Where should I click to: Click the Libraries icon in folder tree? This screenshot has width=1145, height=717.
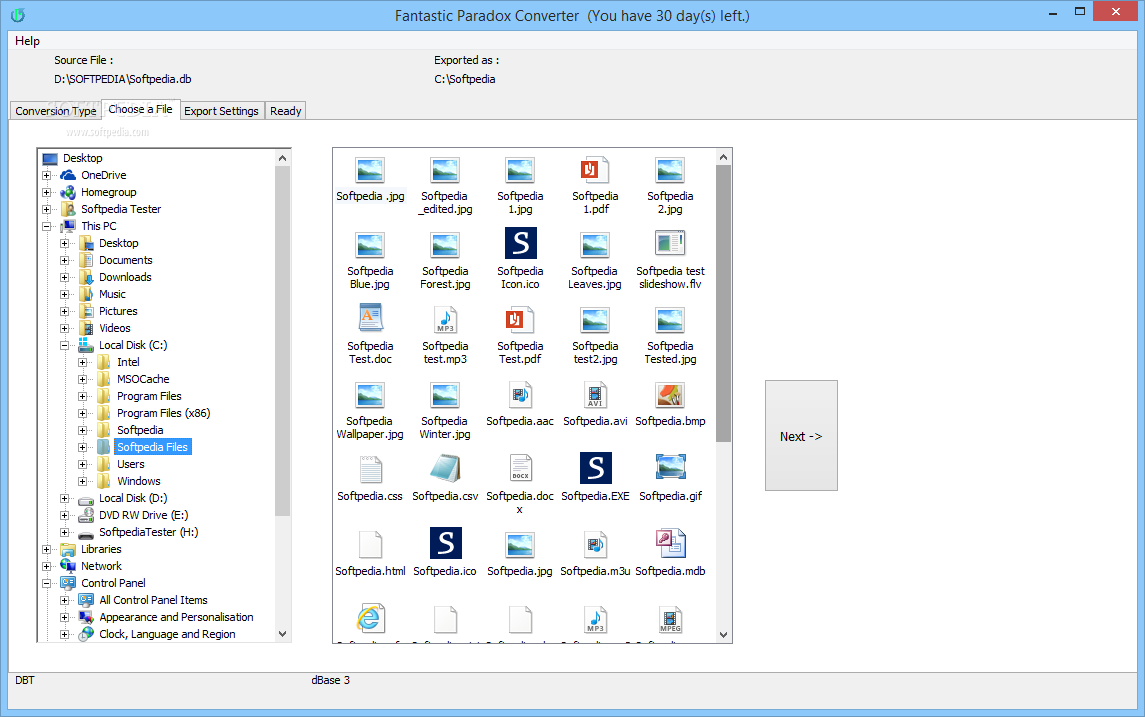coord(68,549)
